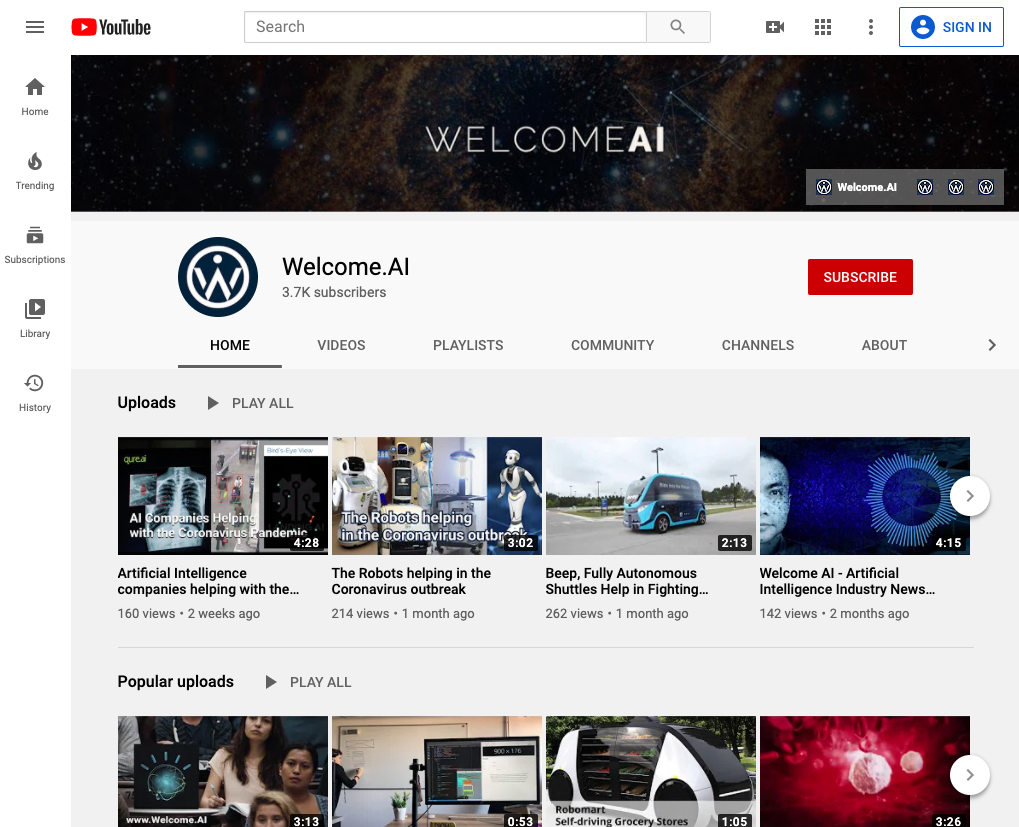Click the second banner social link icon
The image size is (1019, 827).
point(925,187)
